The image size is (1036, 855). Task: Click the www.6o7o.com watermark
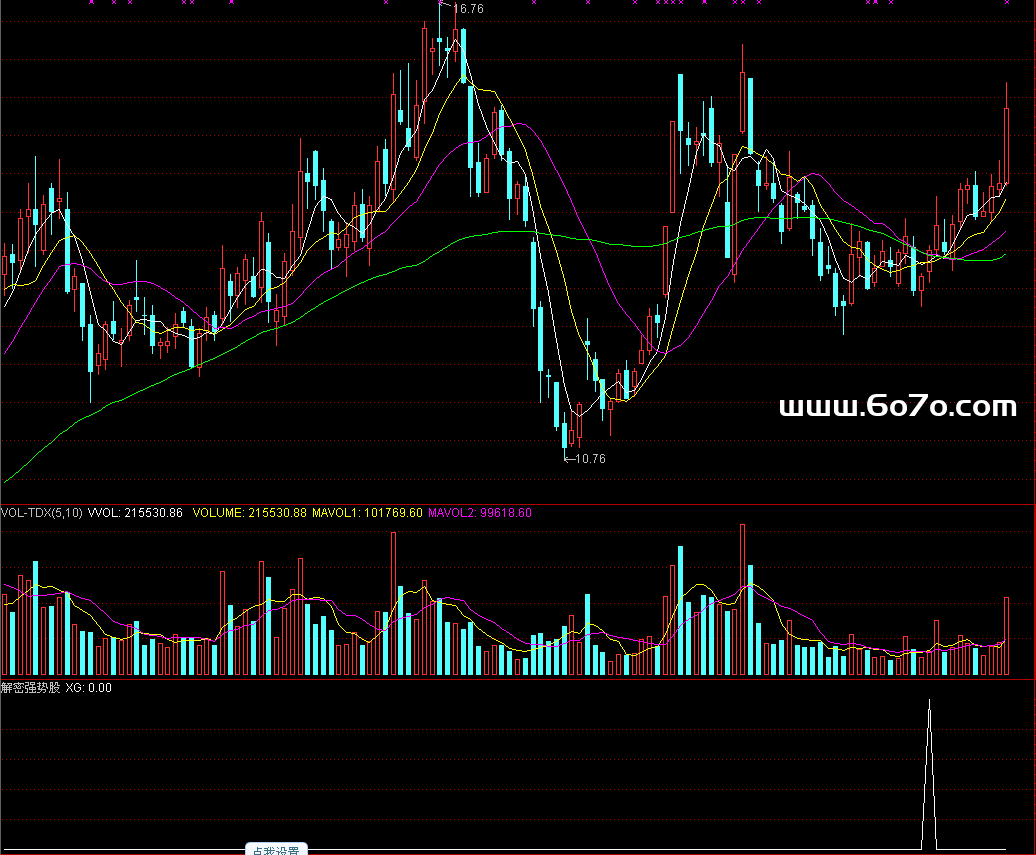pyautogui.click(x=897, y=407)
